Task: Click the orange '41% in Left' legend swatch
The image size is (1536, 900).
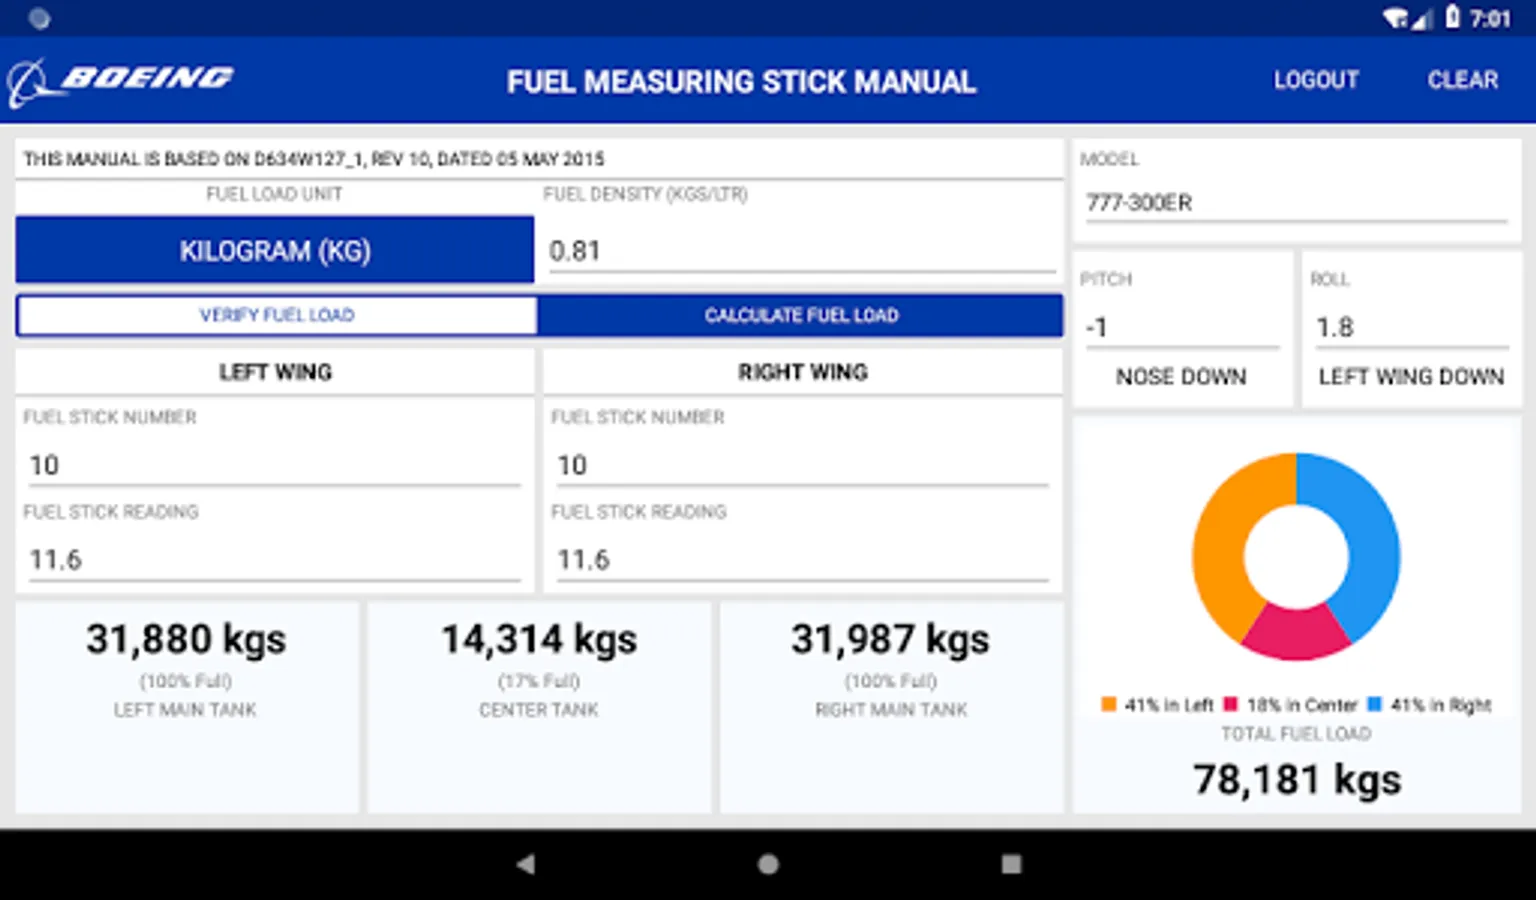Action: click(x=1108, y=704)
